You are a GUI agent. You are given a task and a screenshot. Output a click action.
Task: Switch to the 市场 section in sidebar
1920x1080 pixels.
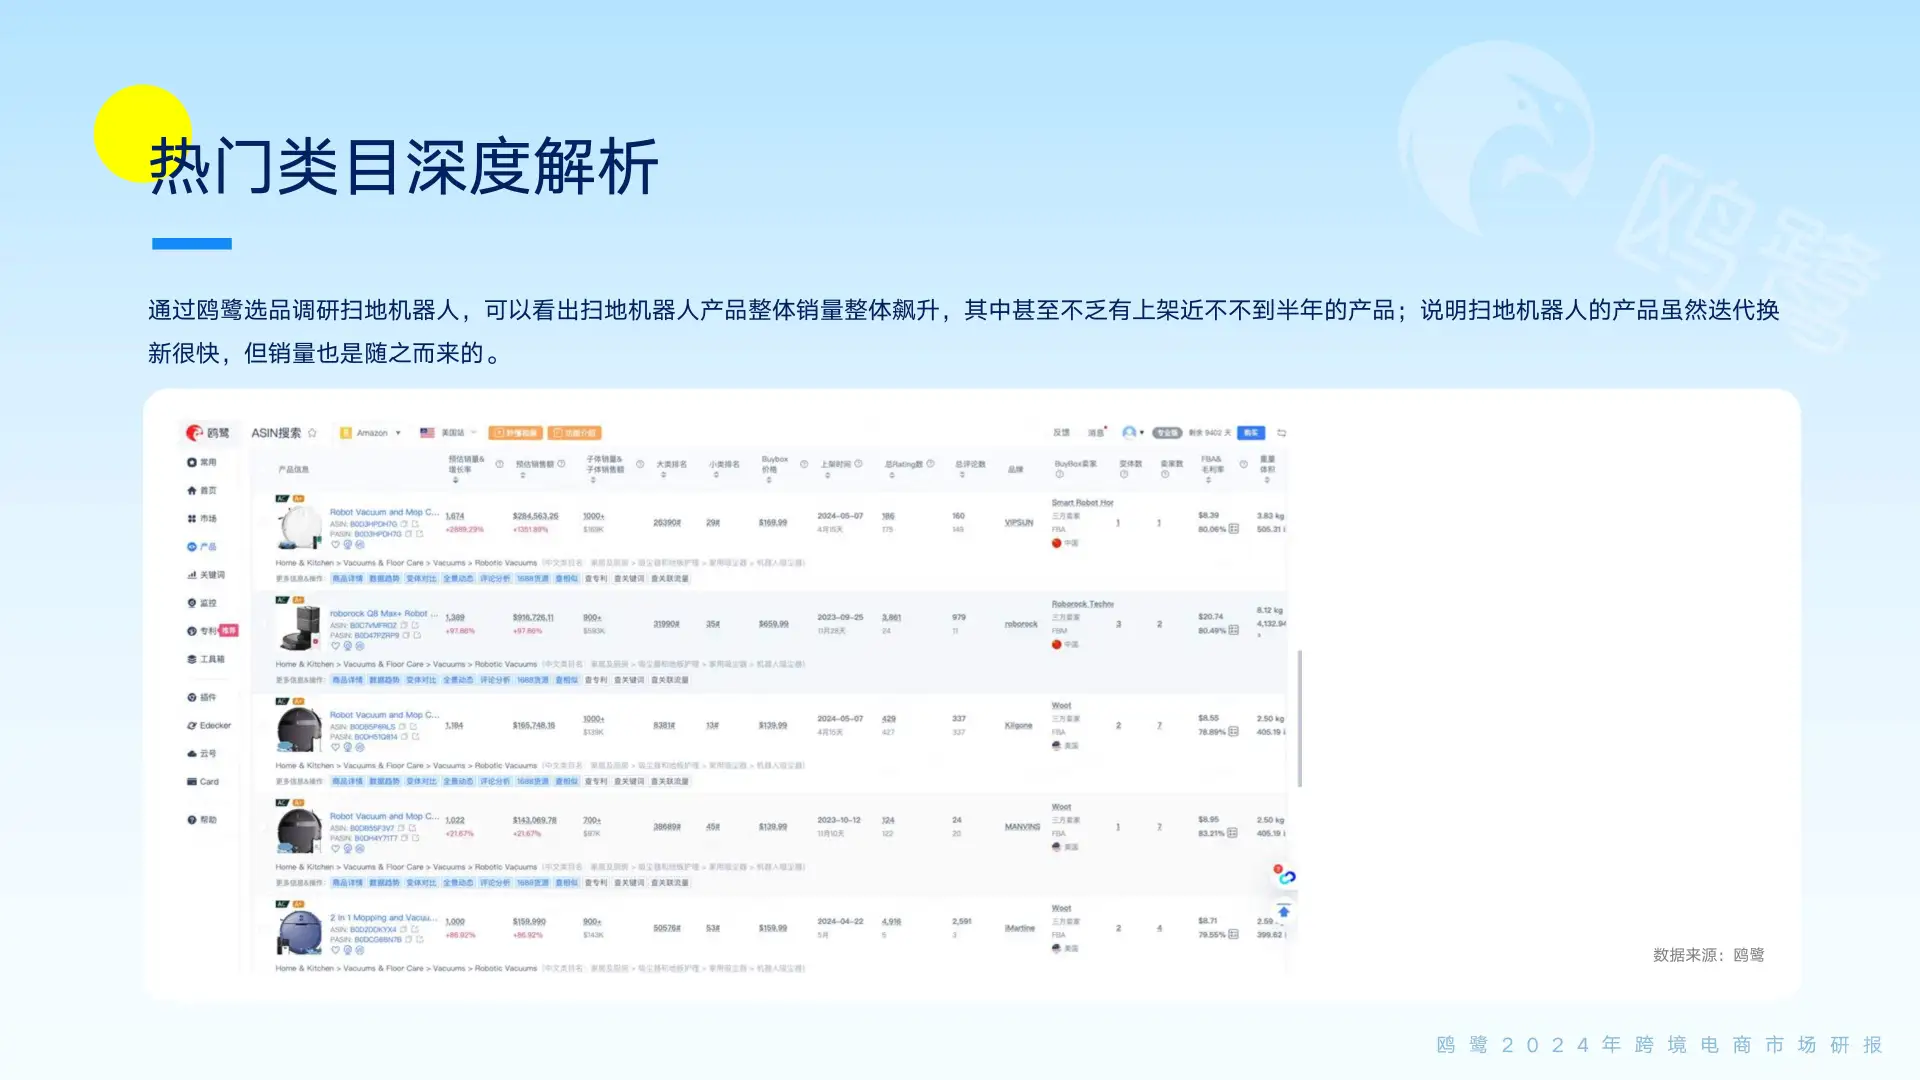[x=206, y=518]
